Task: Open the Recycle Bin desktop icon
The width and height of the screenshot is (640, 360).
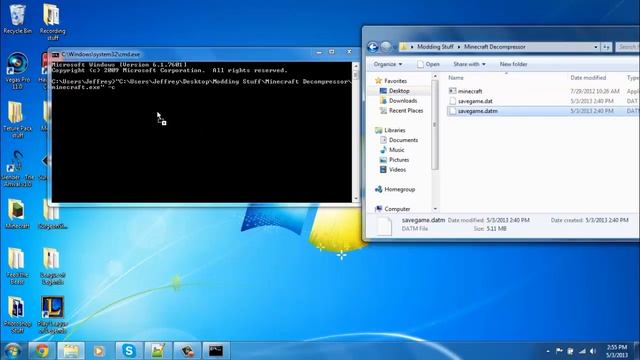Action: click(17, 19)
